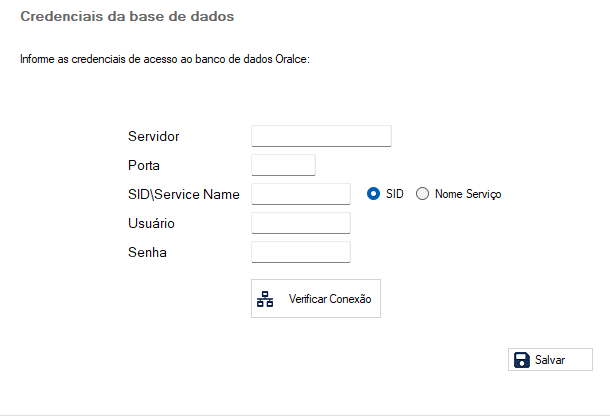Screen dimensions: 610x416
Task: Click the network icon on Verificar Conexão
Action: [265, 299]
